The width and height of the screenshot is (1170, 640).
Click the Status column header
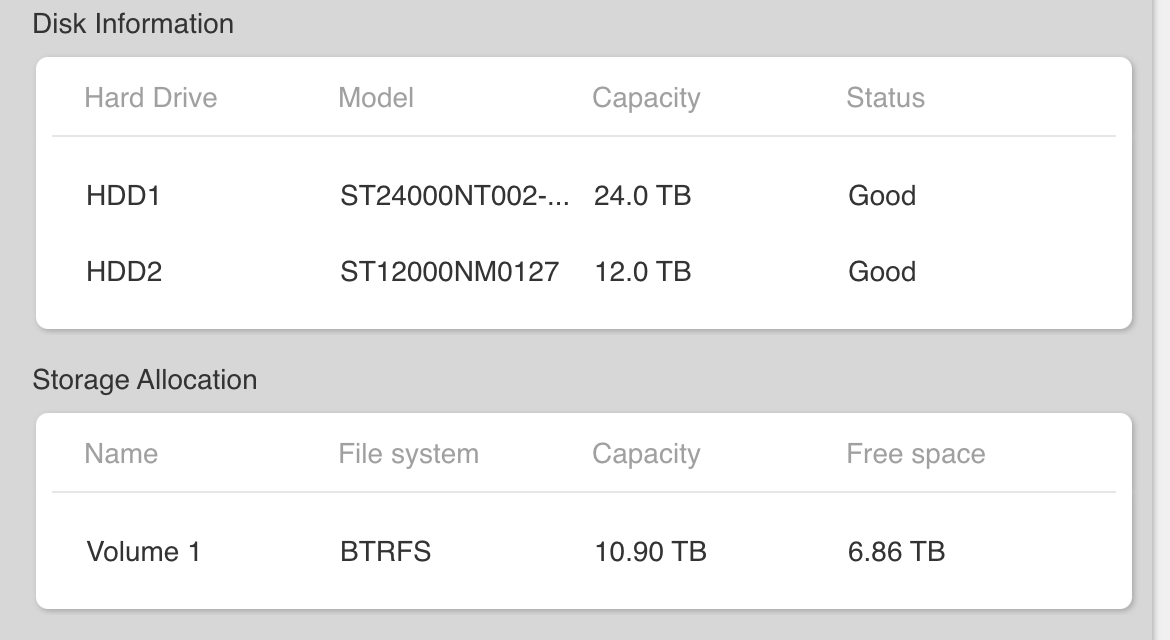point(886,98)
